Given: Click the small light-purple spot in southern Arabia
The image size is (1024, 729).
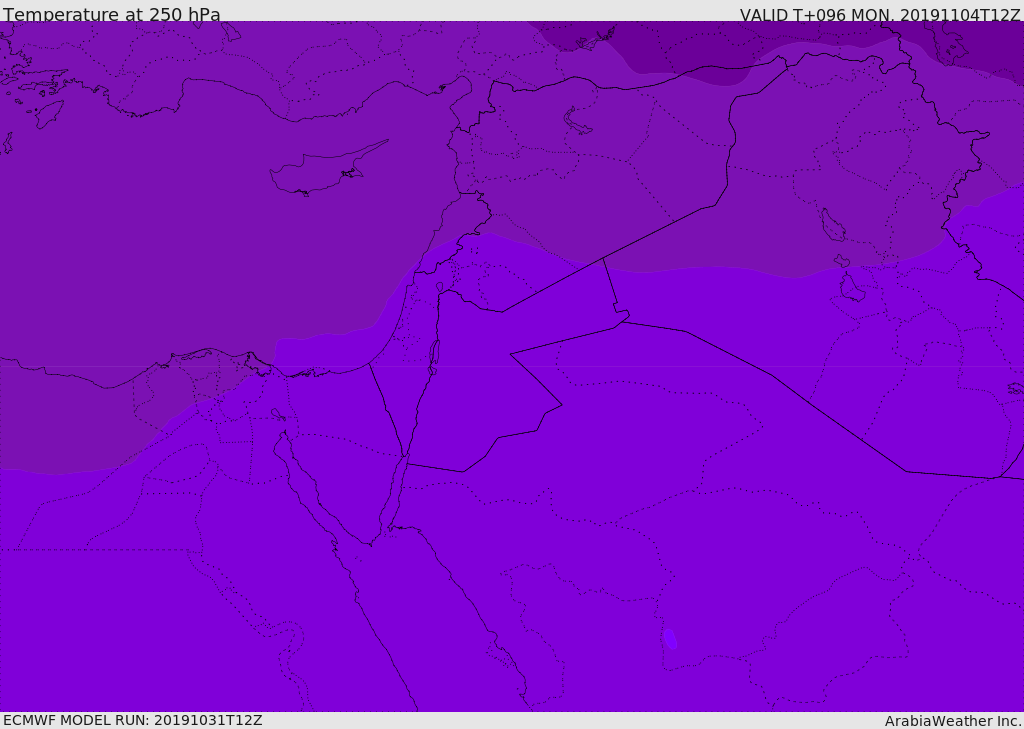Looking at the screenshot, I should [670, 638].
